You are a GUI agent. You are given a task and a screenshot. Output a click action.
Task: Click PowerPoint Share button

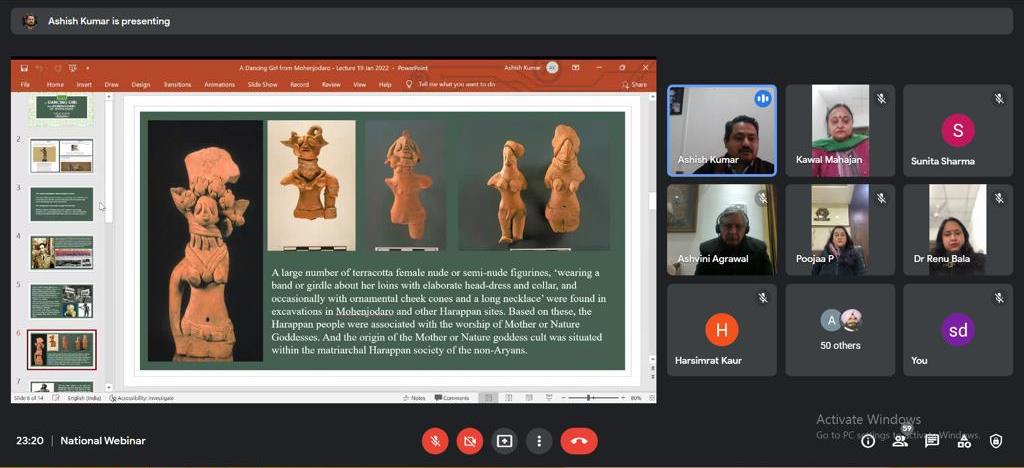(x=634, y=84)
